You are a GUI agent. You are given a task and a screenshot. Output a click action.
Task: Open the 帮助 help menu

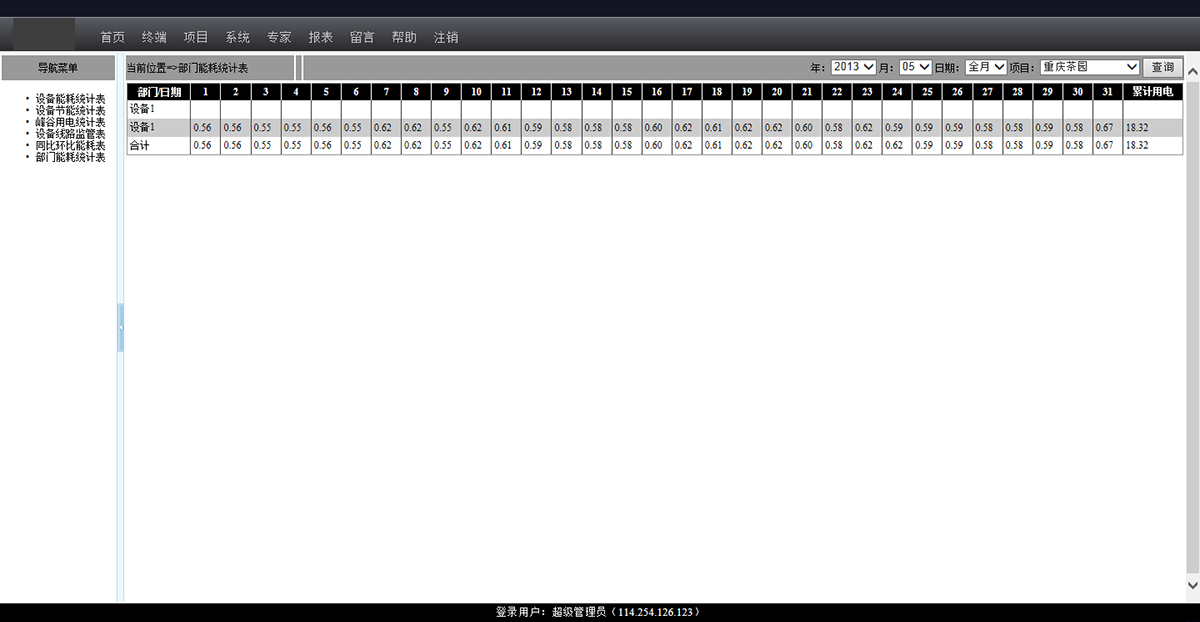[x=404, y=37]
